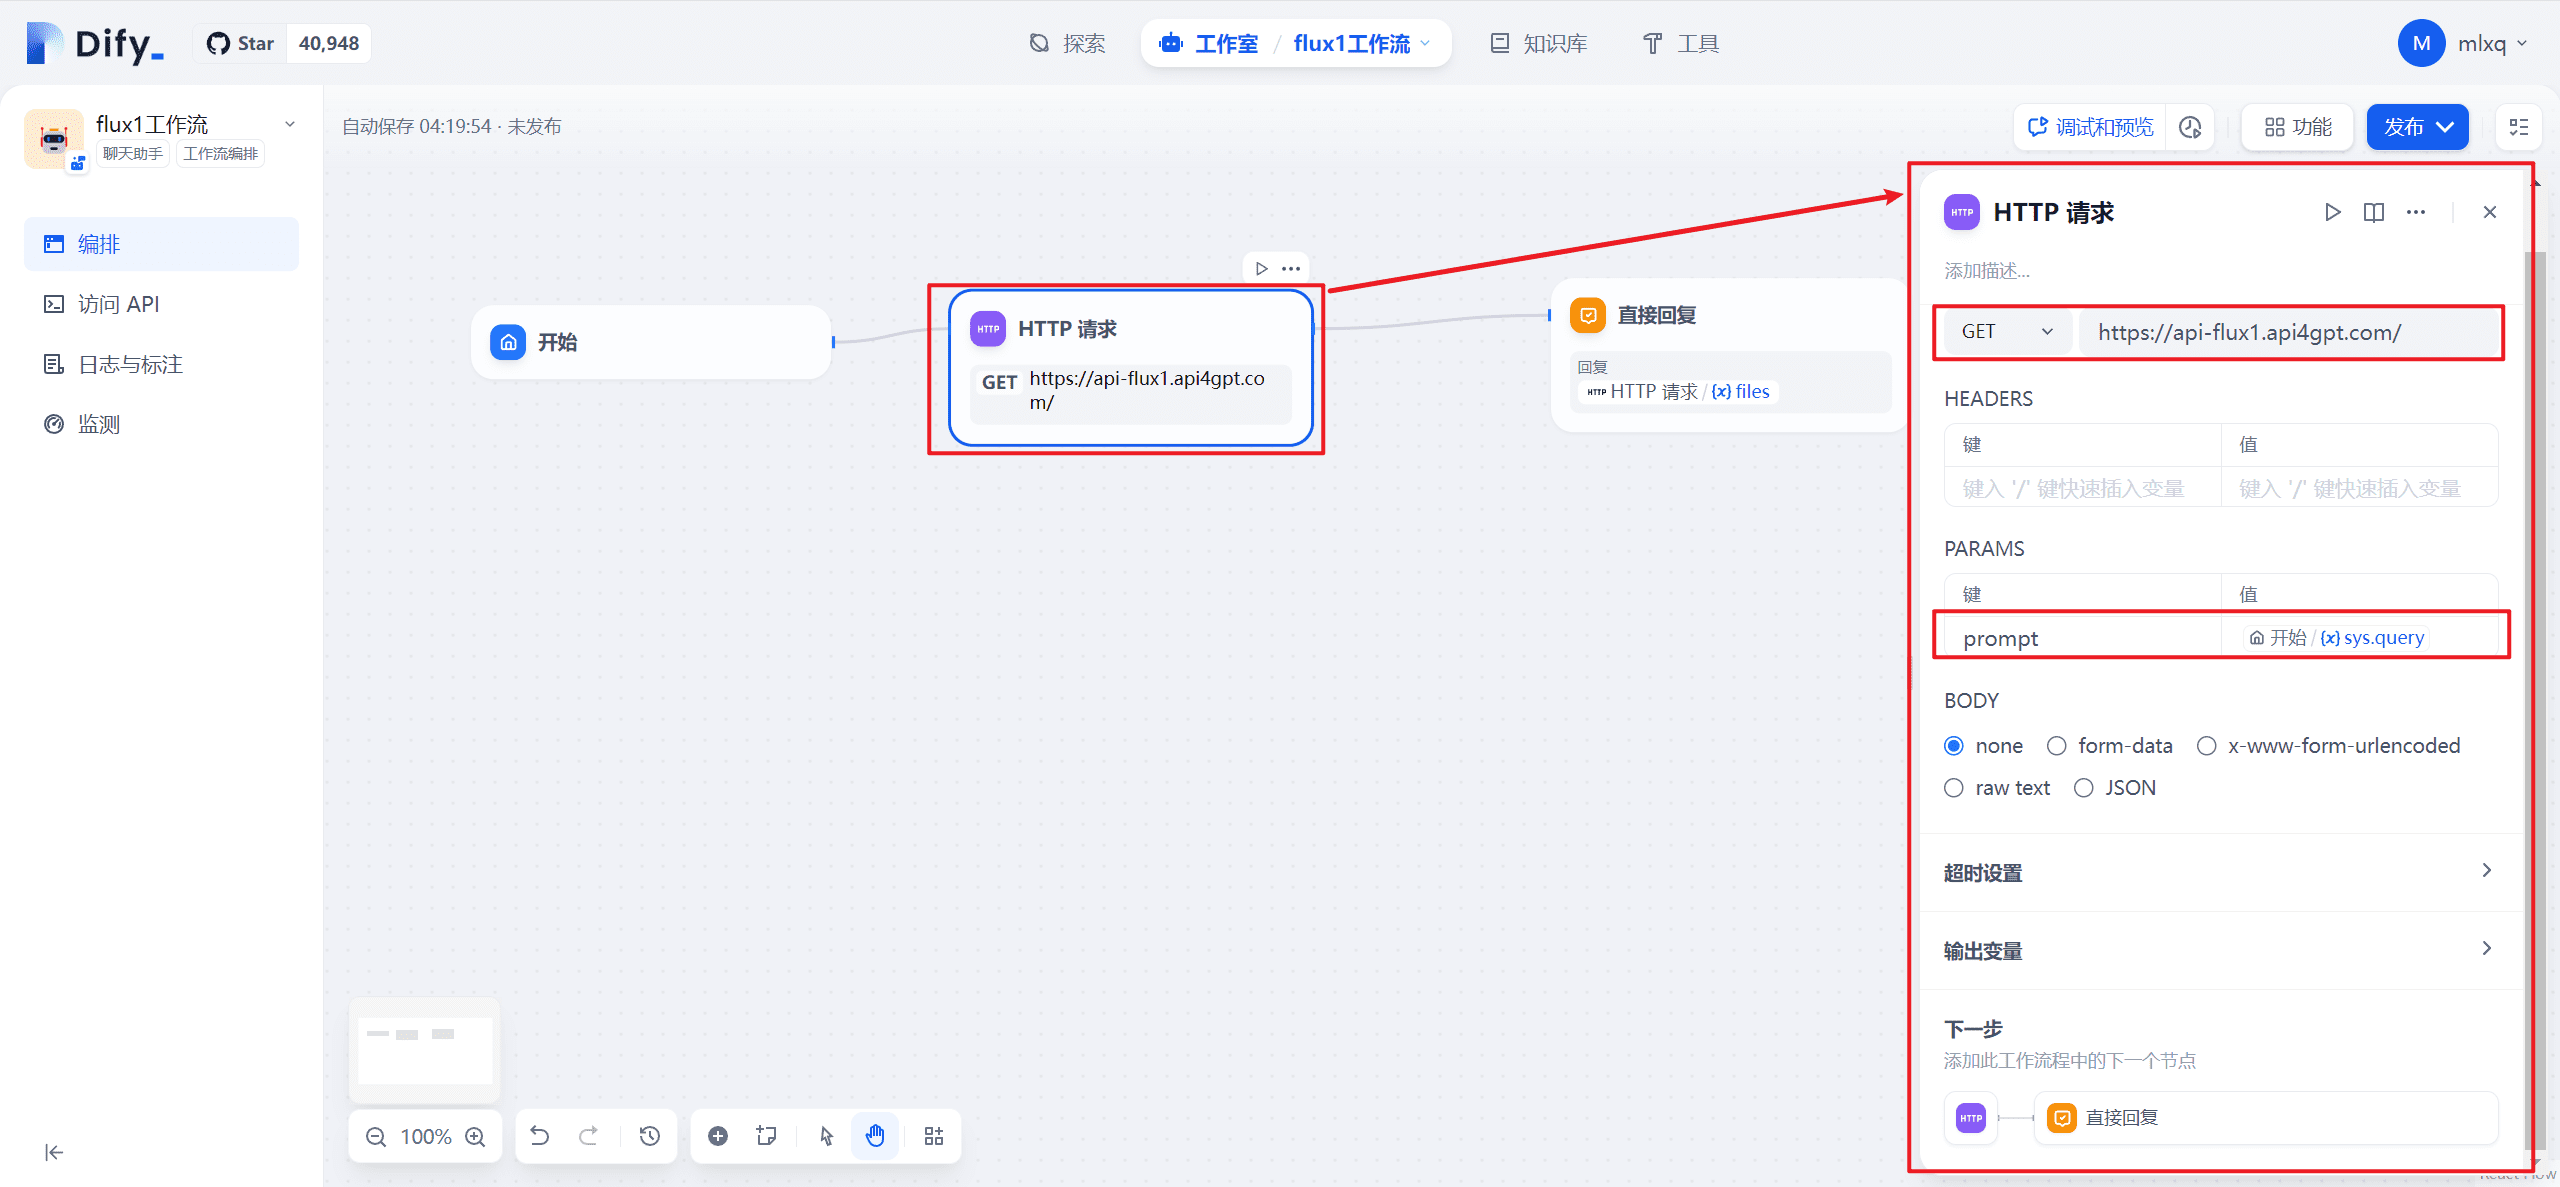This screenshot has width=2560, height=1187.
Task: Go to the 工具 tab
Action: point(1681,43)
